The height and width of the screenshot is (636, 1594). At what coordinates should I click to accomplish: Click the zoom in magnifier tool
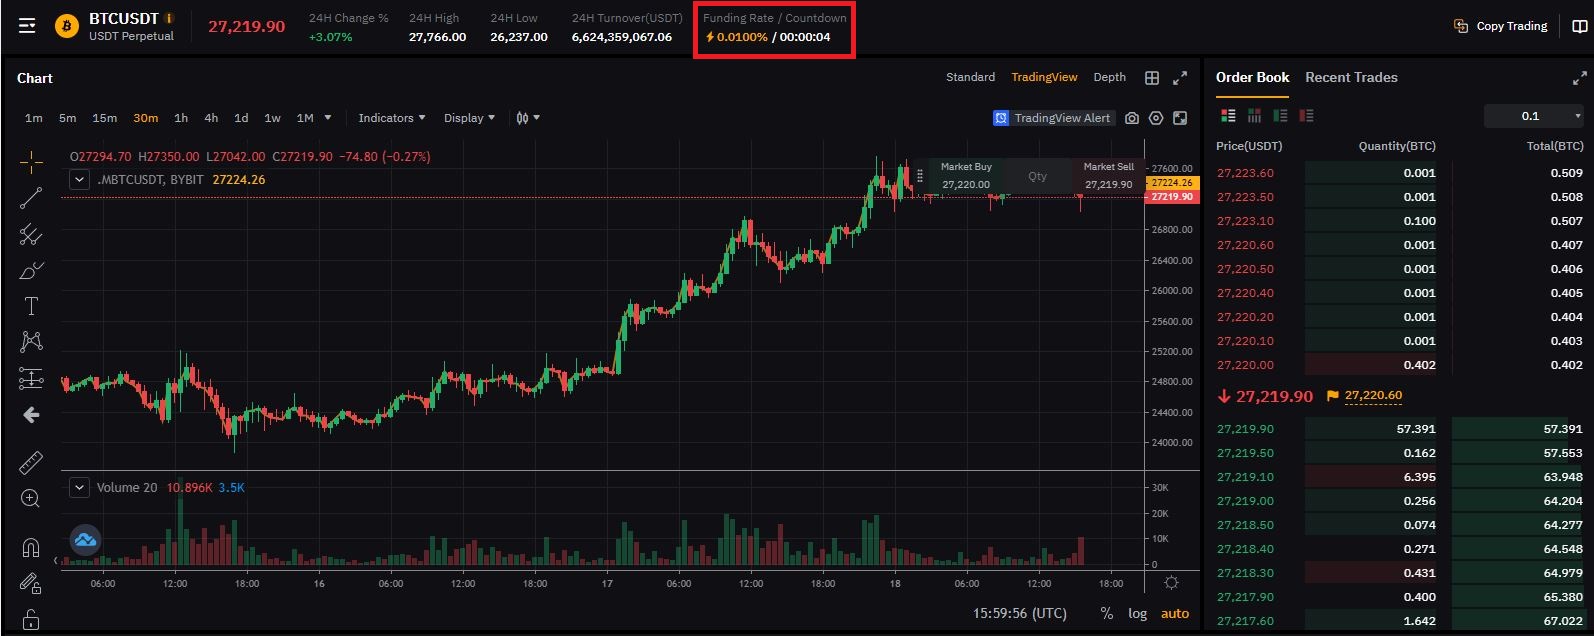pyautogui.click(x=31, y=499)
